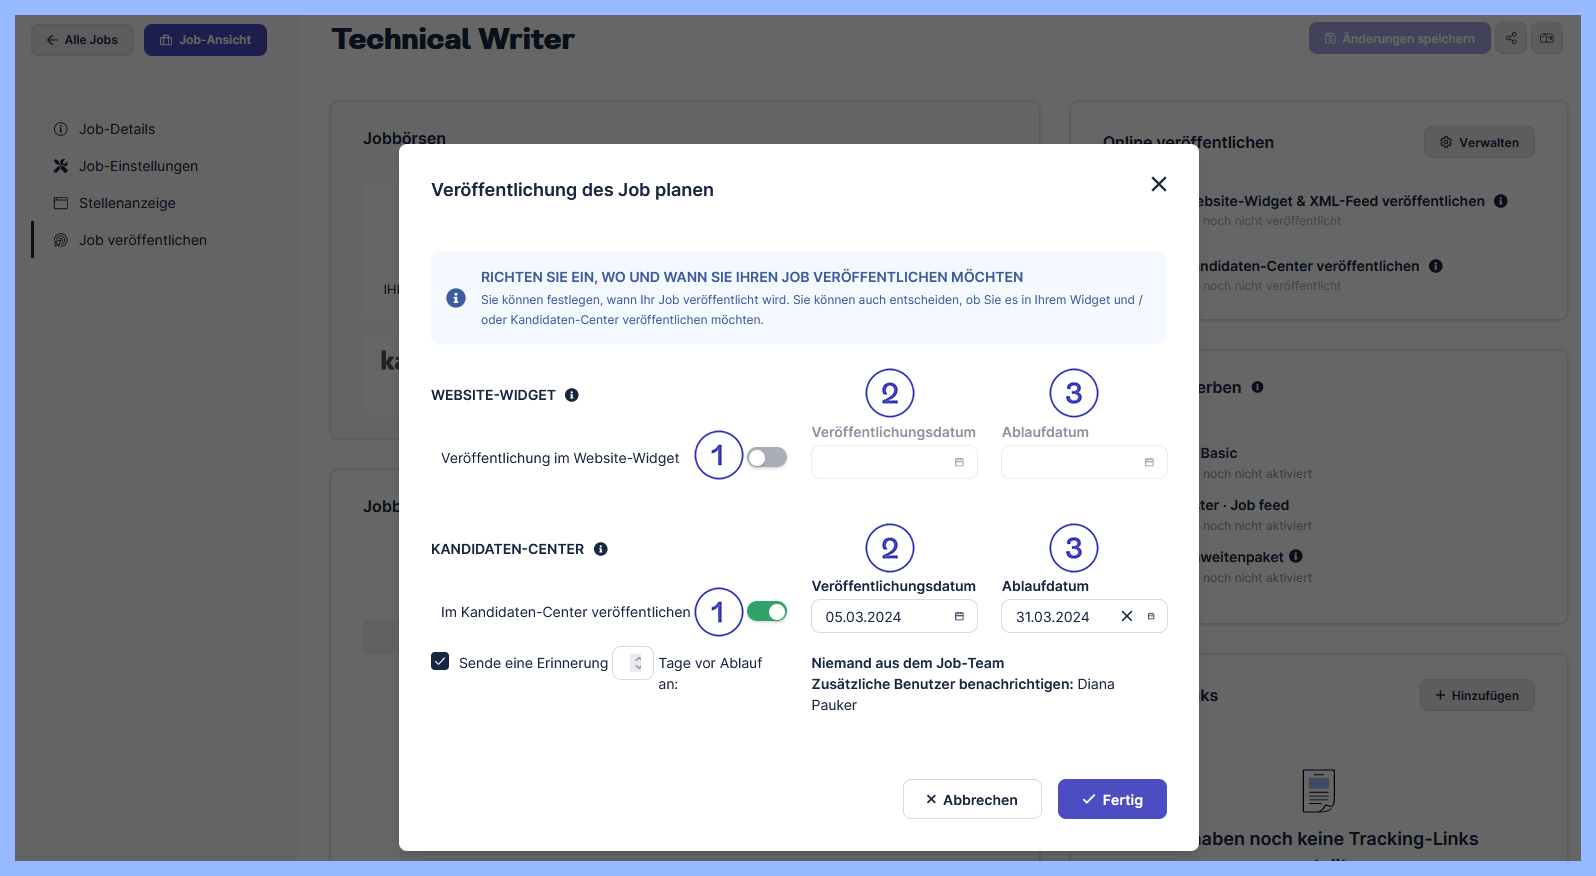Click Kandidaten-Center date field 05.03.2024
This screenshot has width=1596, height=876.
(894, 616)
